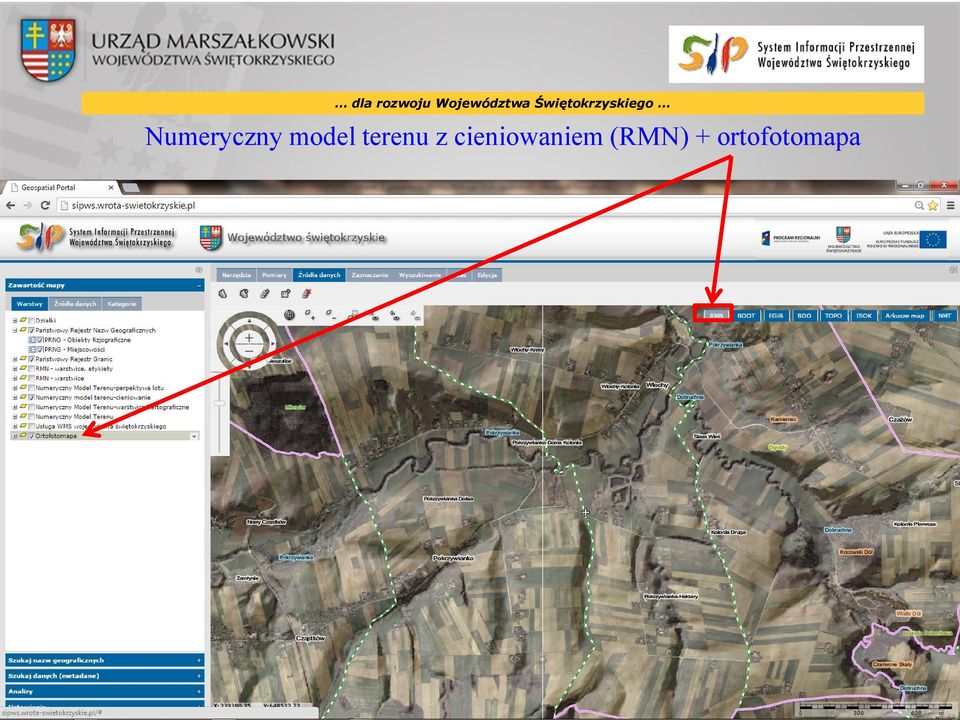The width and height of the screenshot is (960, 720).
Task: Uncheck Państwowy Rejestr Nazw Geograficznych layer
Action: pos(32,331)
